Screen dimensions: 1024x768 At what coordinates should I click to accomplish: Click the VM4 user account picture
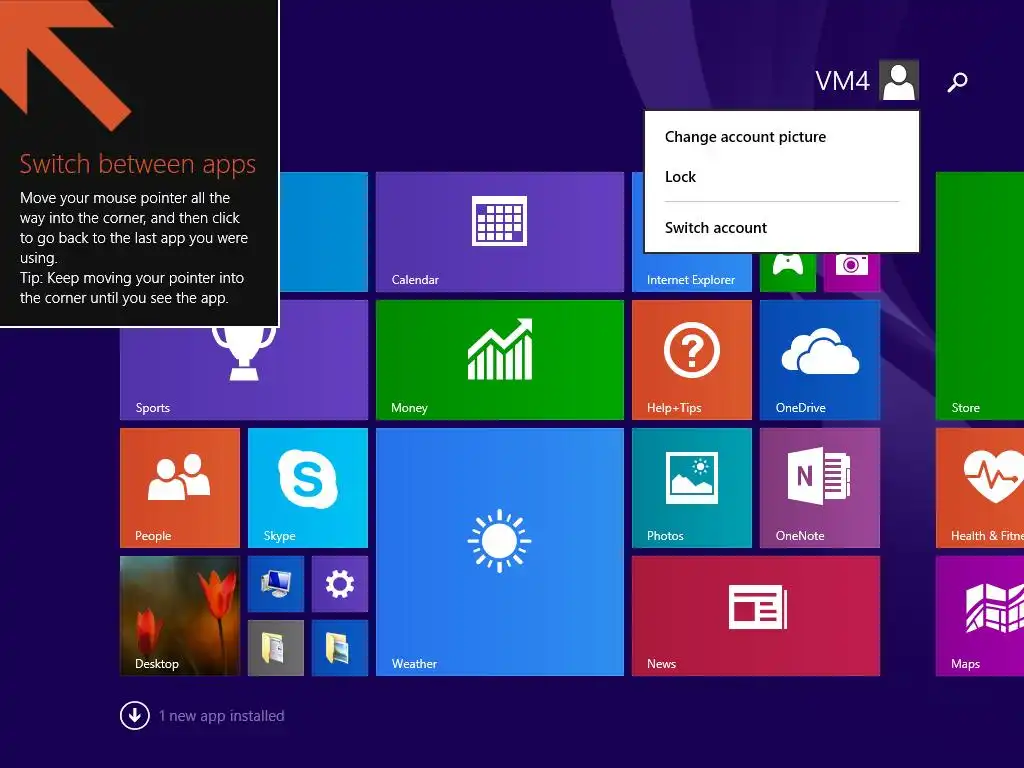[x=899, y=80]
